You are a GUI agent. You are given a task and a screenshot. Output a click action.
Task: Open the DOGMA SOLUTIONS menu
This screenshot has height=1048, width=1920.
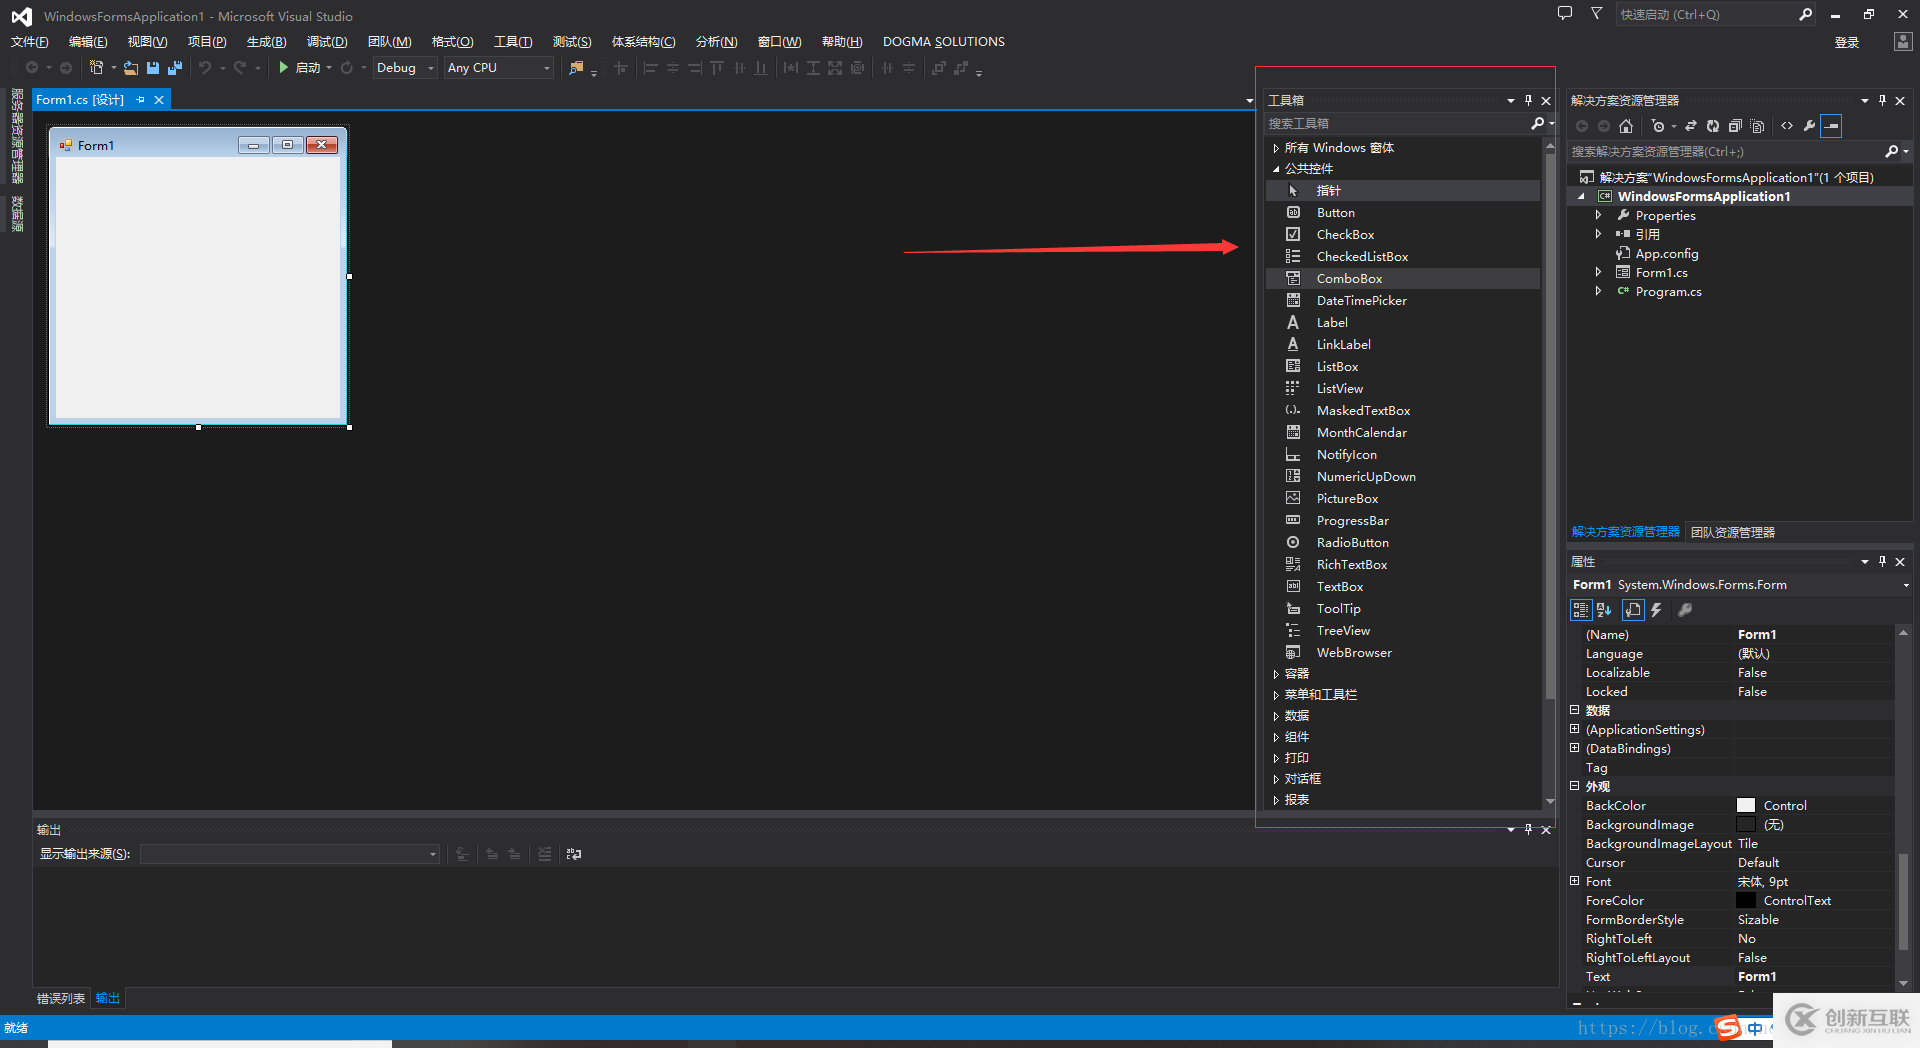point(943,41)
